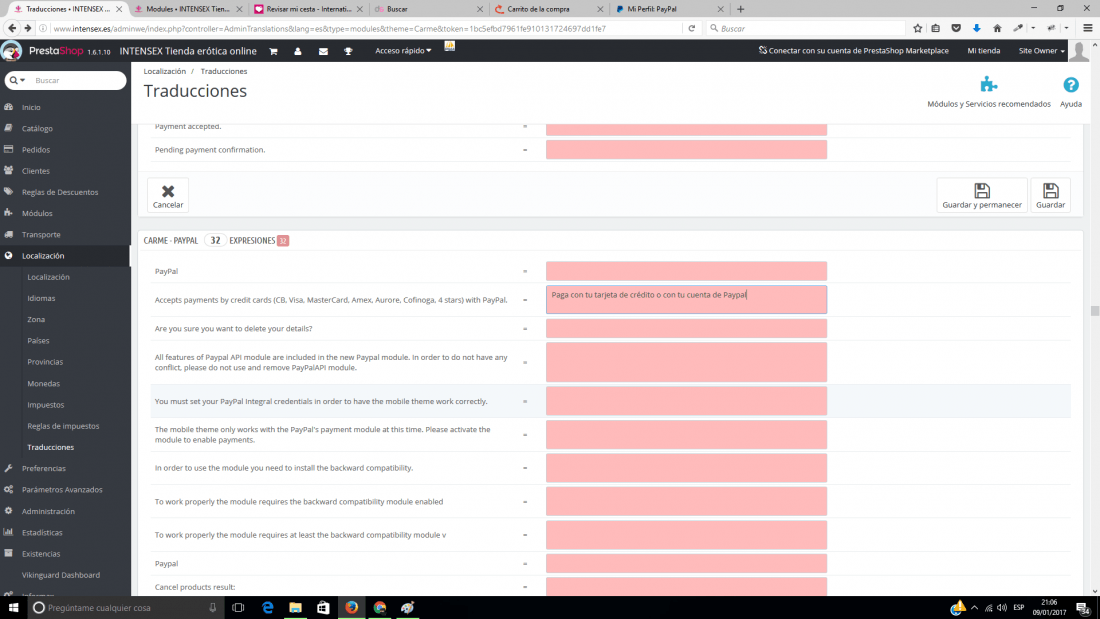
Task: Select Provincias submenu item
Action: click(x=45, y=362)
